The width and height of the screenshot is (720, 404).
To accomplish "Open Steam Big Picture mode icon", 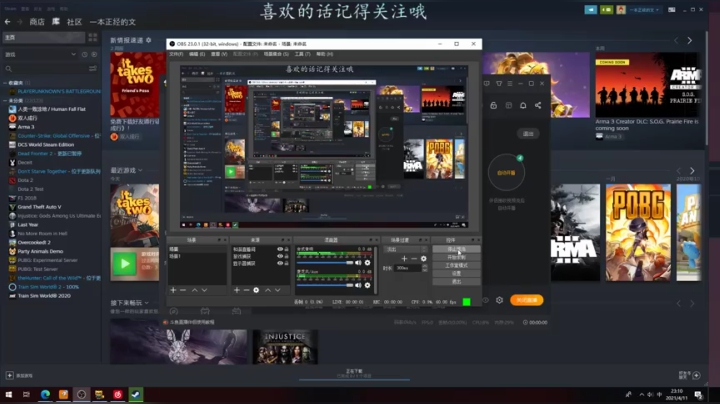I will point(672,10).
